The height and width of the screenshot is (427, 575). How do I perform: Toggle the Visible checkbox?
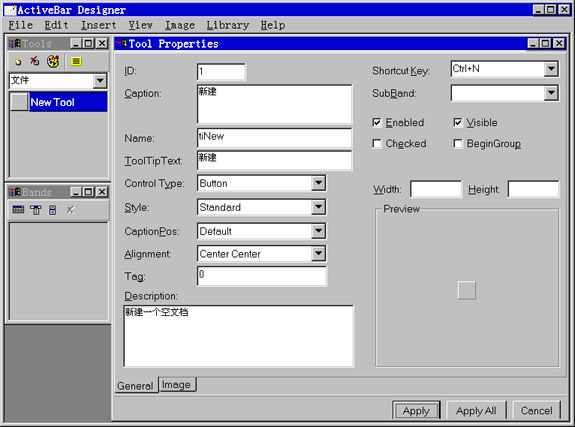click(x=458, y=123)
